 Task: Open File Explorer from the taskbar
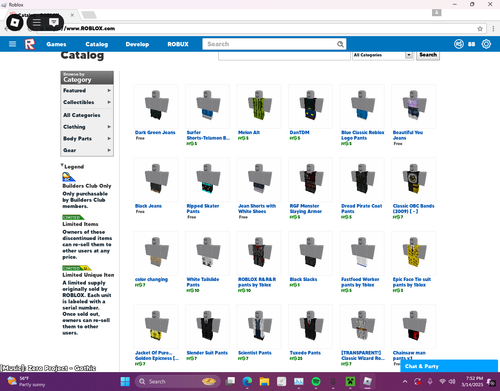tap(264, 381)
